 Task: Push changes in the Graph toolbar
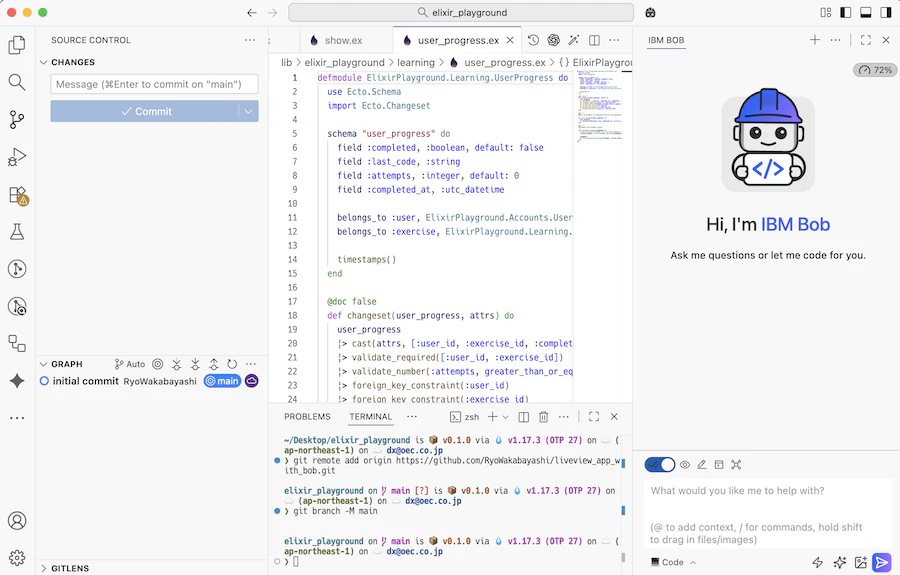[x=214, y=364]
